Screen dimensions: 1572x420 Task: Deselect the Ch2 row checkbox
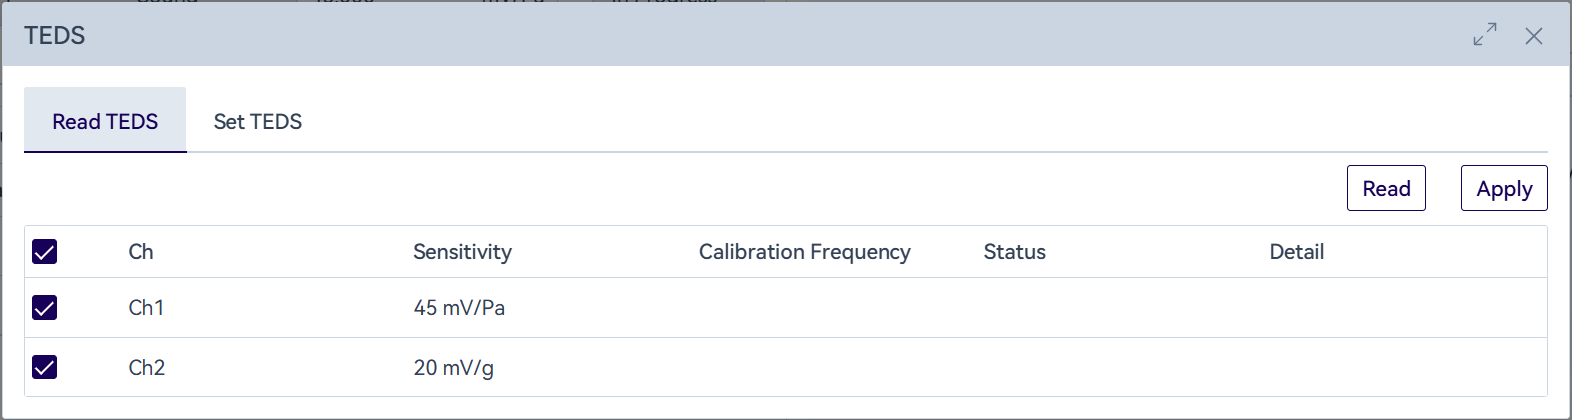45,367
